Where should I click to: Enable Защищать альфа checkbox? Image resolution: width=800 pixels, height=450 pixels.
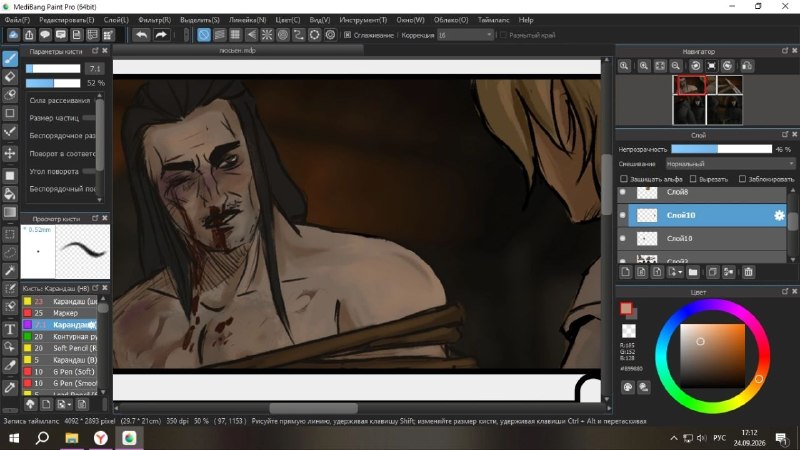(x=623, y=179)
